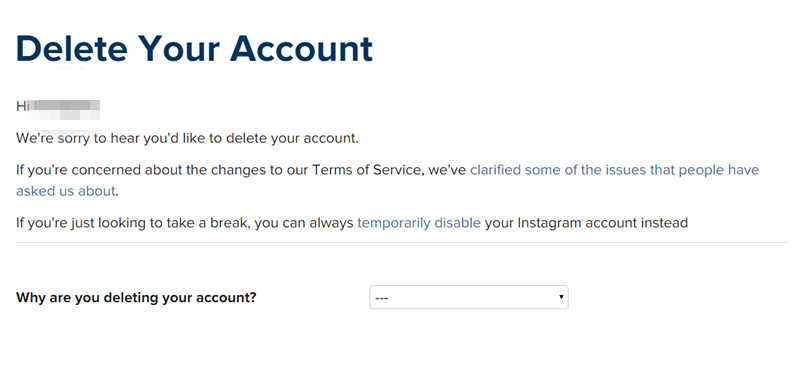Image resolution: width=800 pixels, height=374 pixels.
Task: Click the word 'Hi' greeting
Action: (22, 106)
